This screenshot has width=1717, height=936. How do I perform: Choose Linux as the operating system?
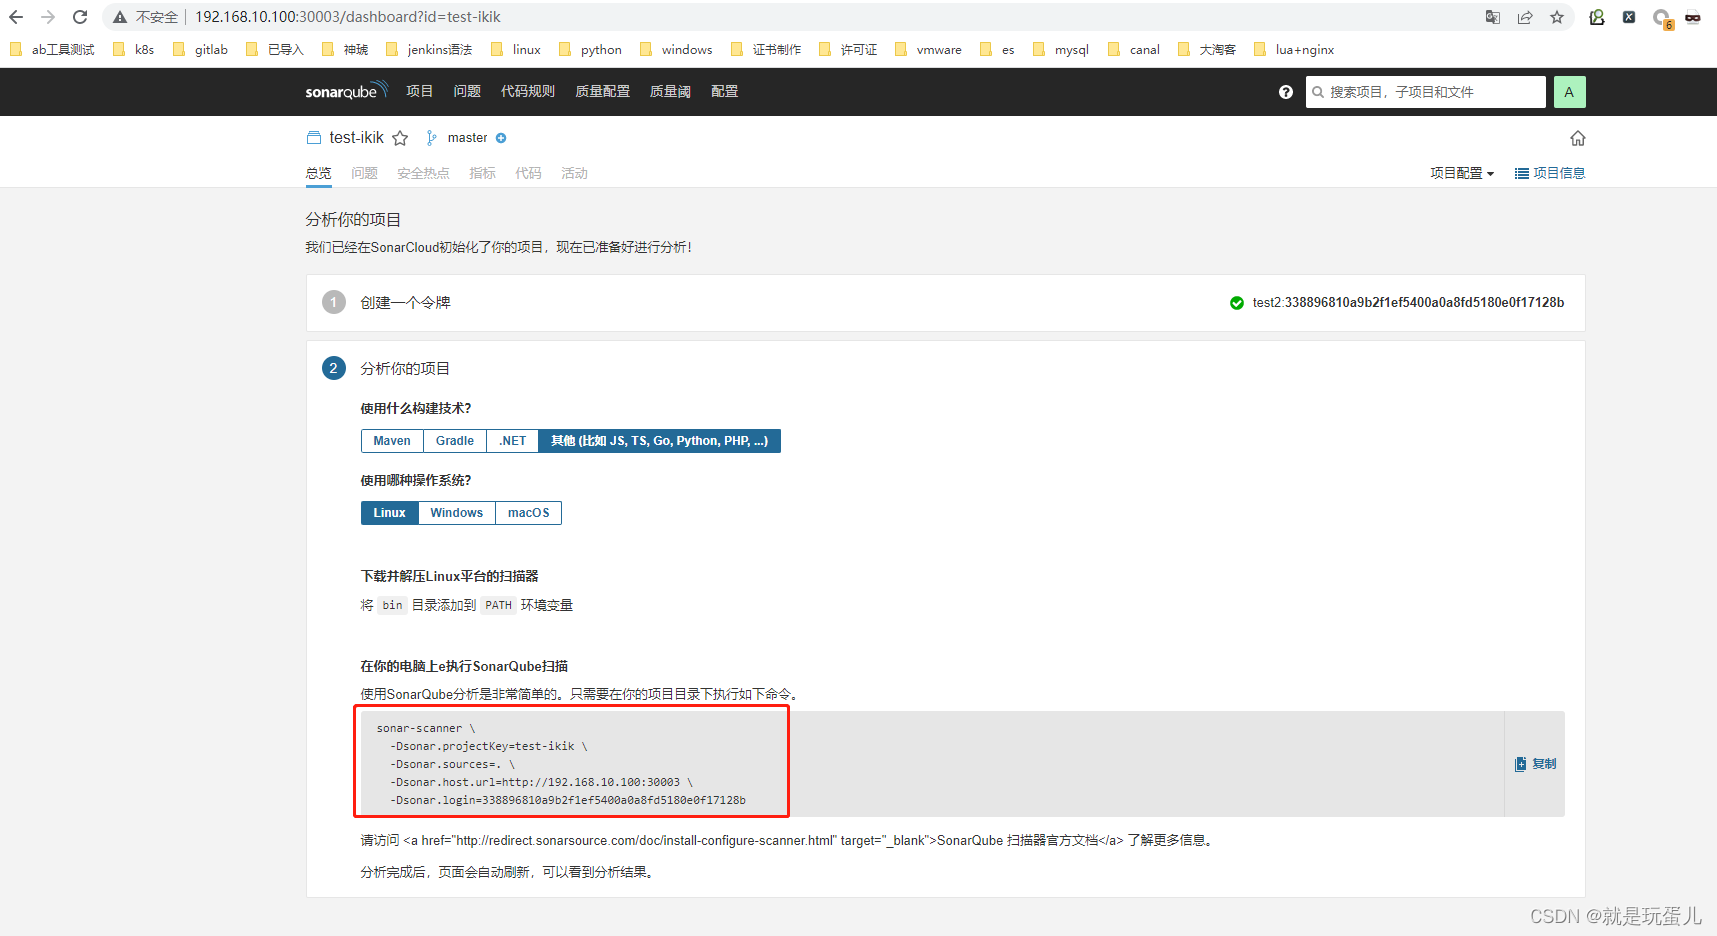tap(390, 513)
